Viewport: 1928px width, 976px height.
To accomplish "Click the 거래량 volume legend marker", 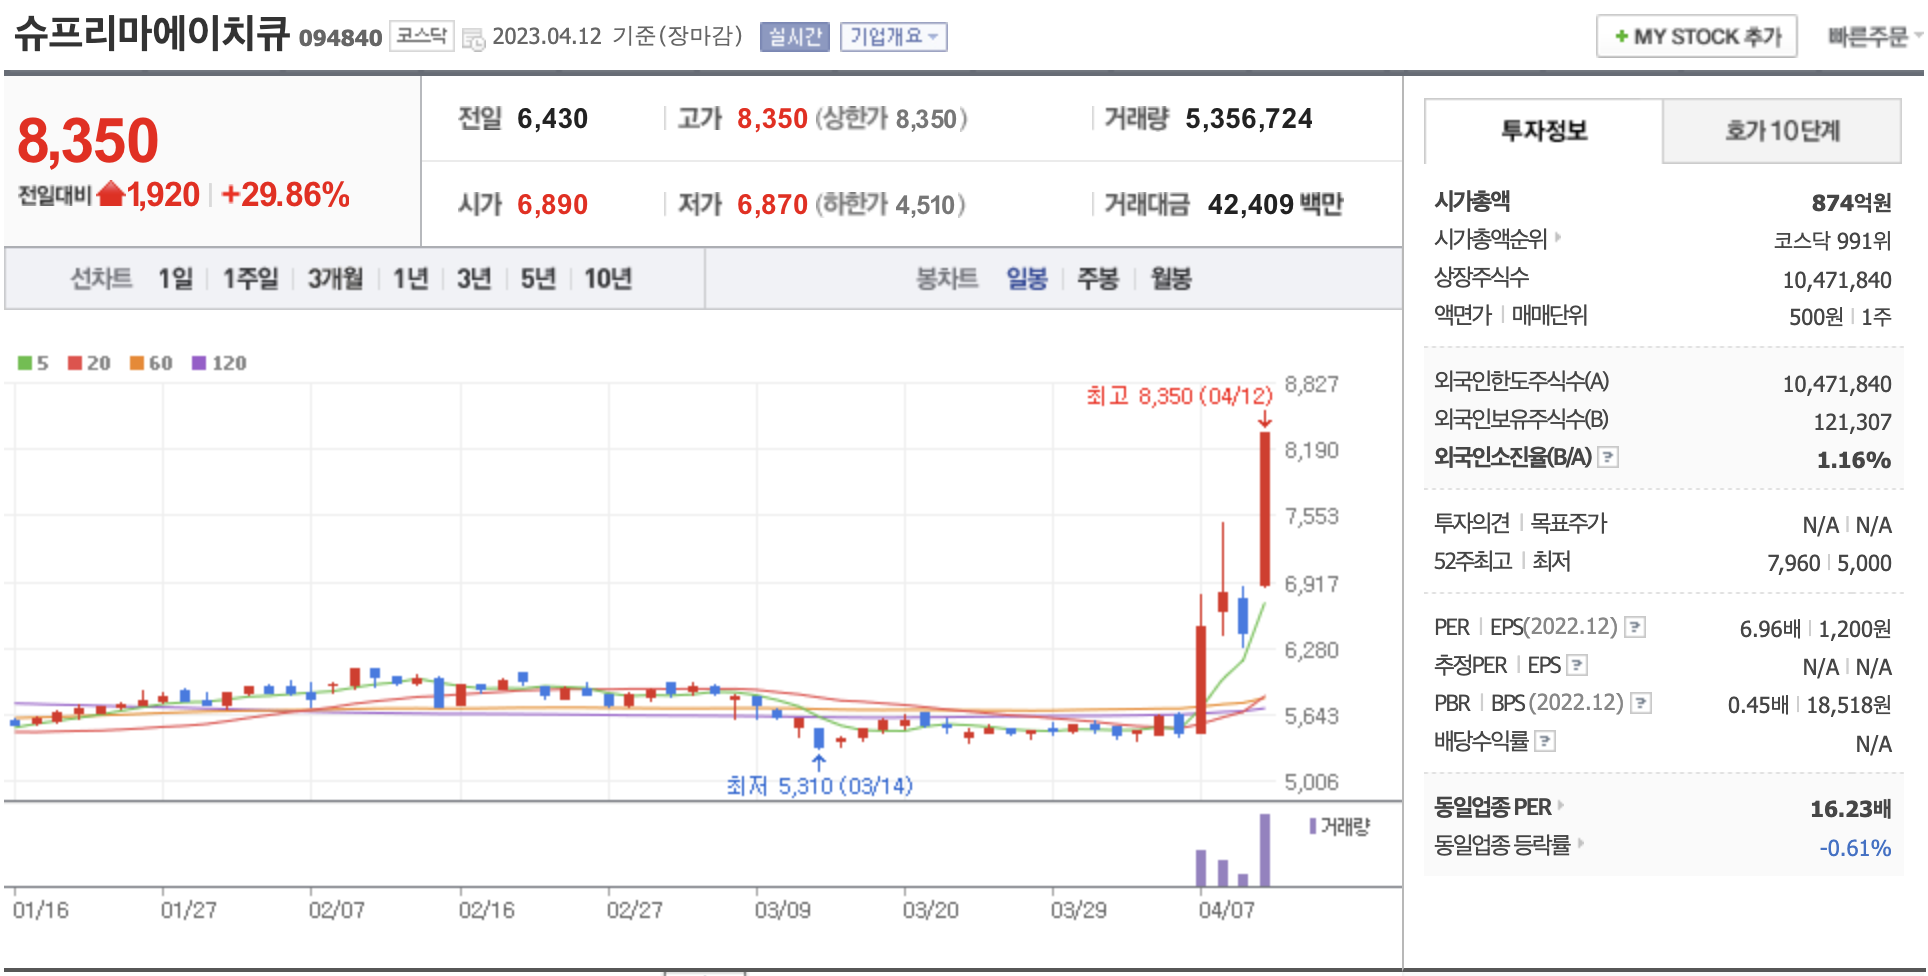I will pyautogui.click(x=1313, y=826).
